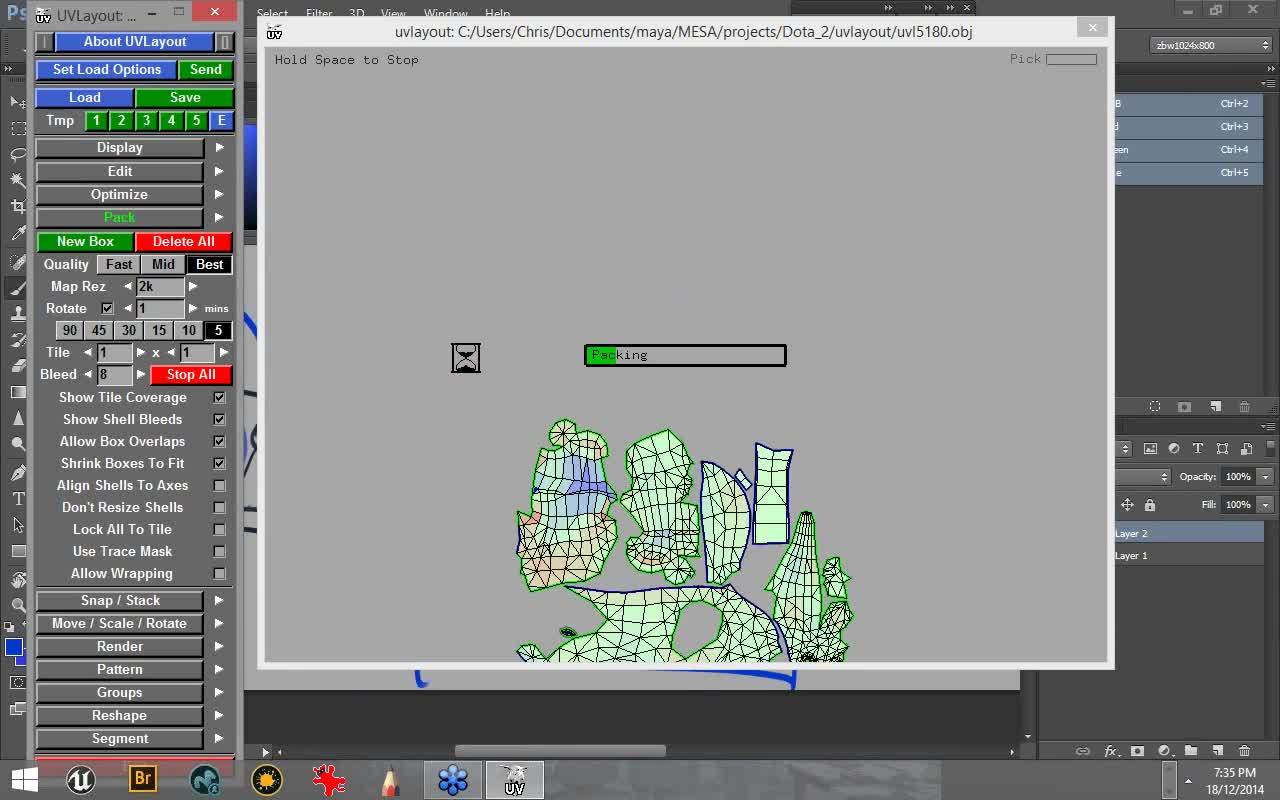Create a new group folder icon

(x=1191, y=751)
